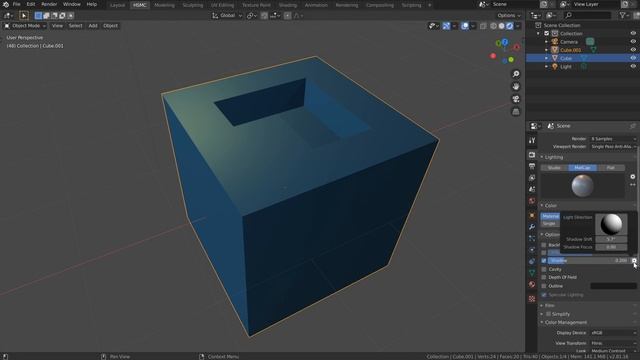Open the Physics properties tab icon

pos(532,250)
